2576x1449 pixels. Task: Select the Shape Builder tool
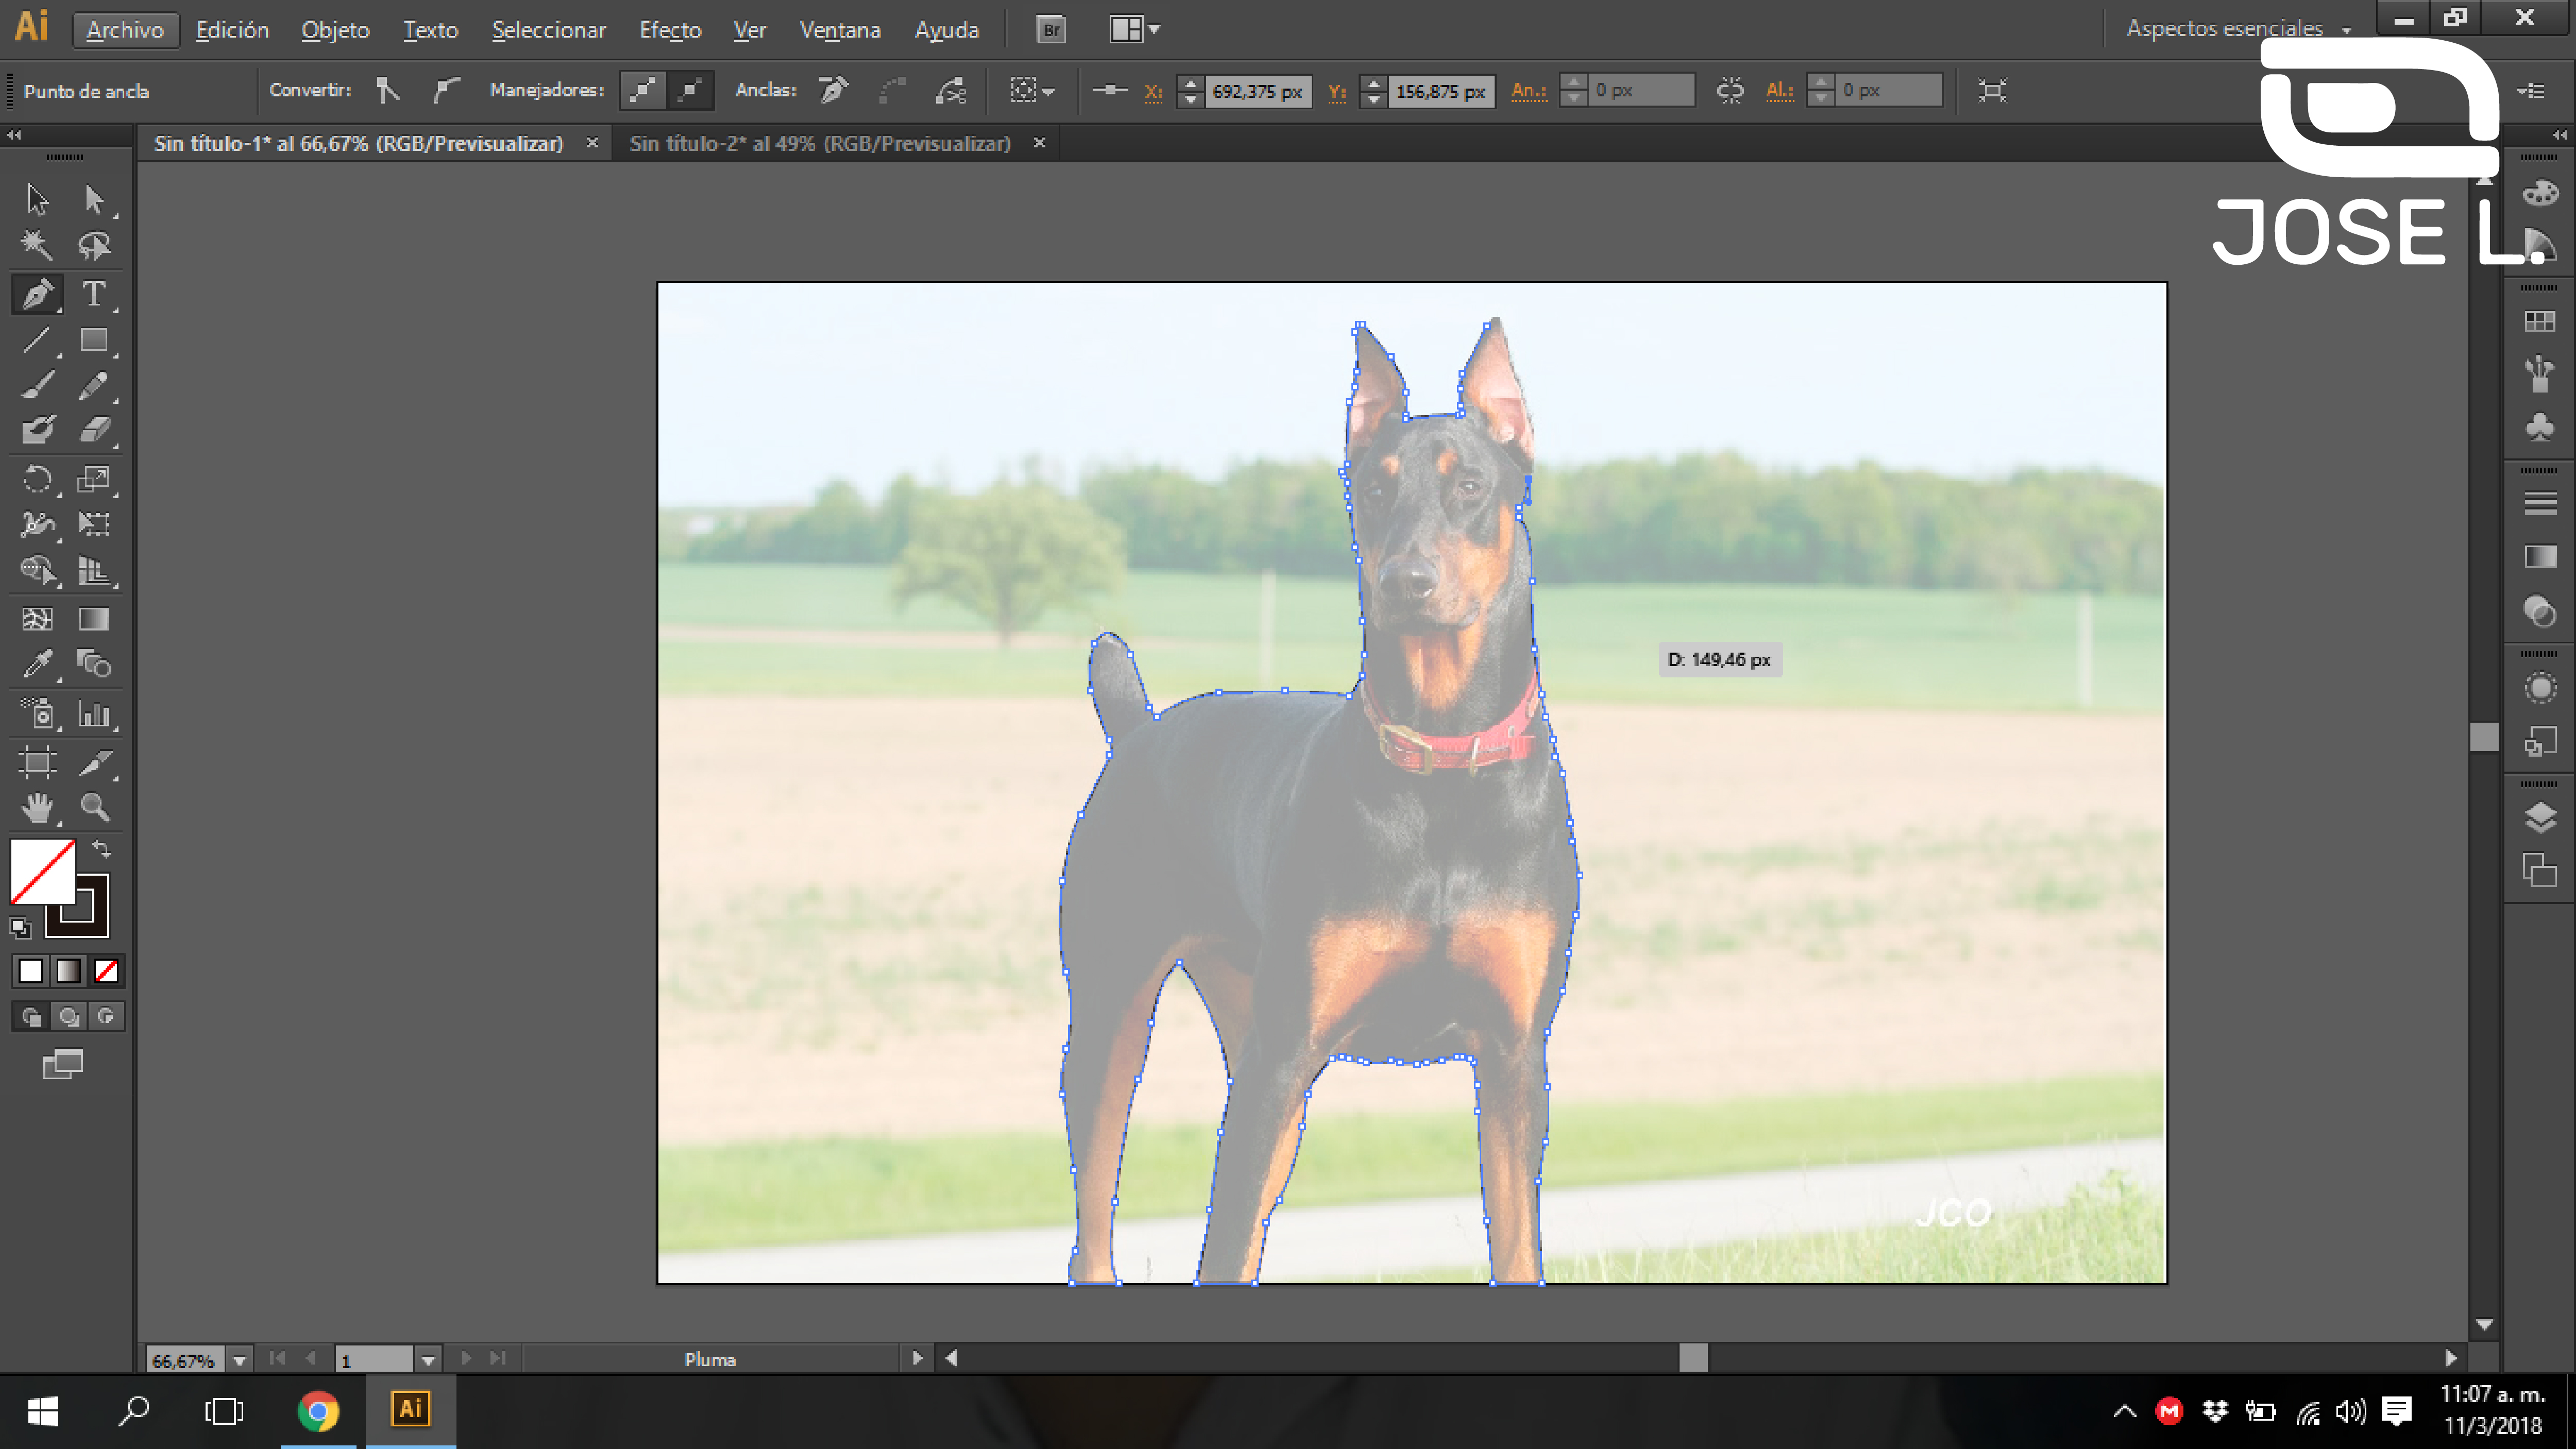37,571
